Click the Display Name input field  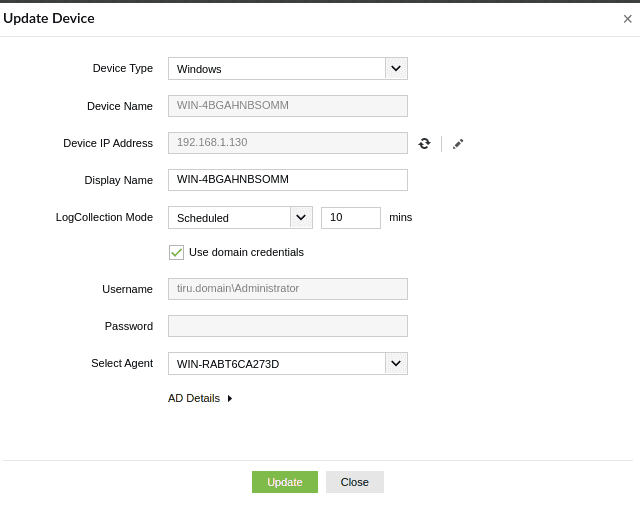(288, 180)
